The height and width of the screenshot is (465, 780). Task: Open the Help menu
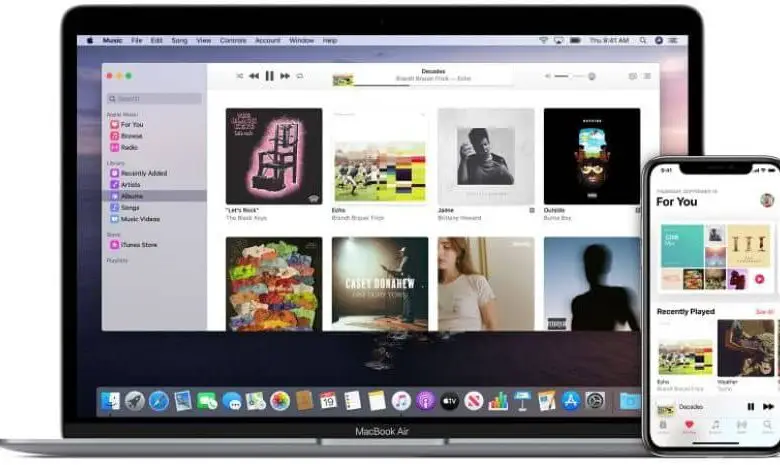click(x=330, y=41)
